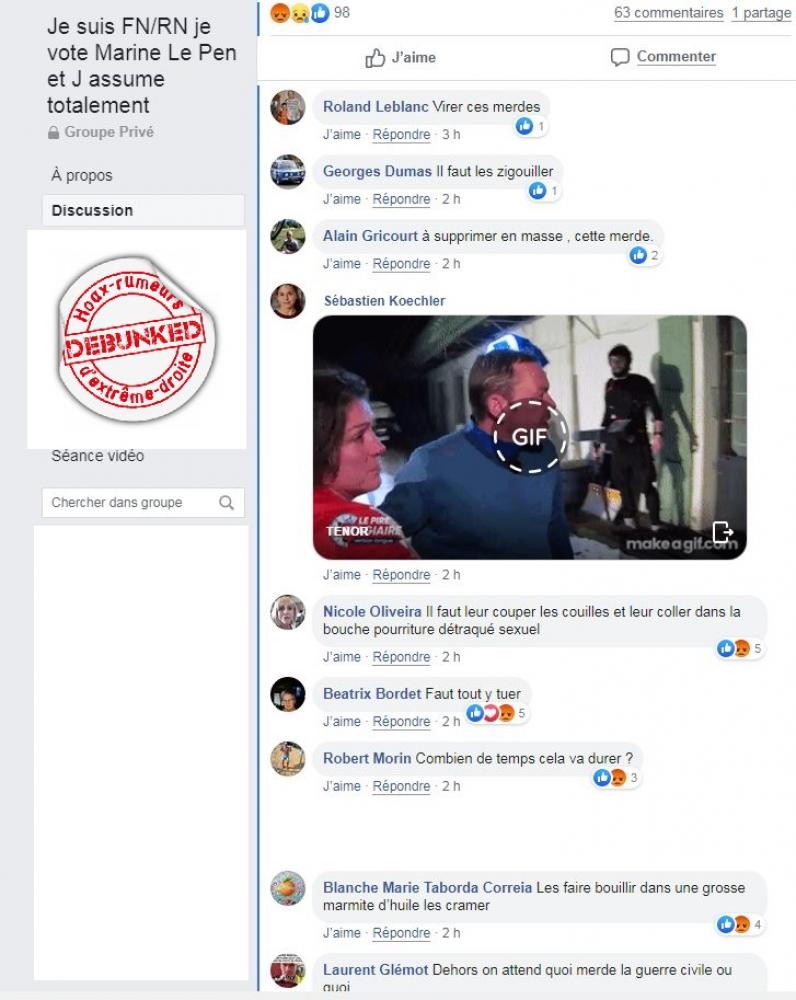Open reaction icons on Nicole Oliveira's comment
This screenshot has width=796, height=1000.
click(x=739, y=649)
